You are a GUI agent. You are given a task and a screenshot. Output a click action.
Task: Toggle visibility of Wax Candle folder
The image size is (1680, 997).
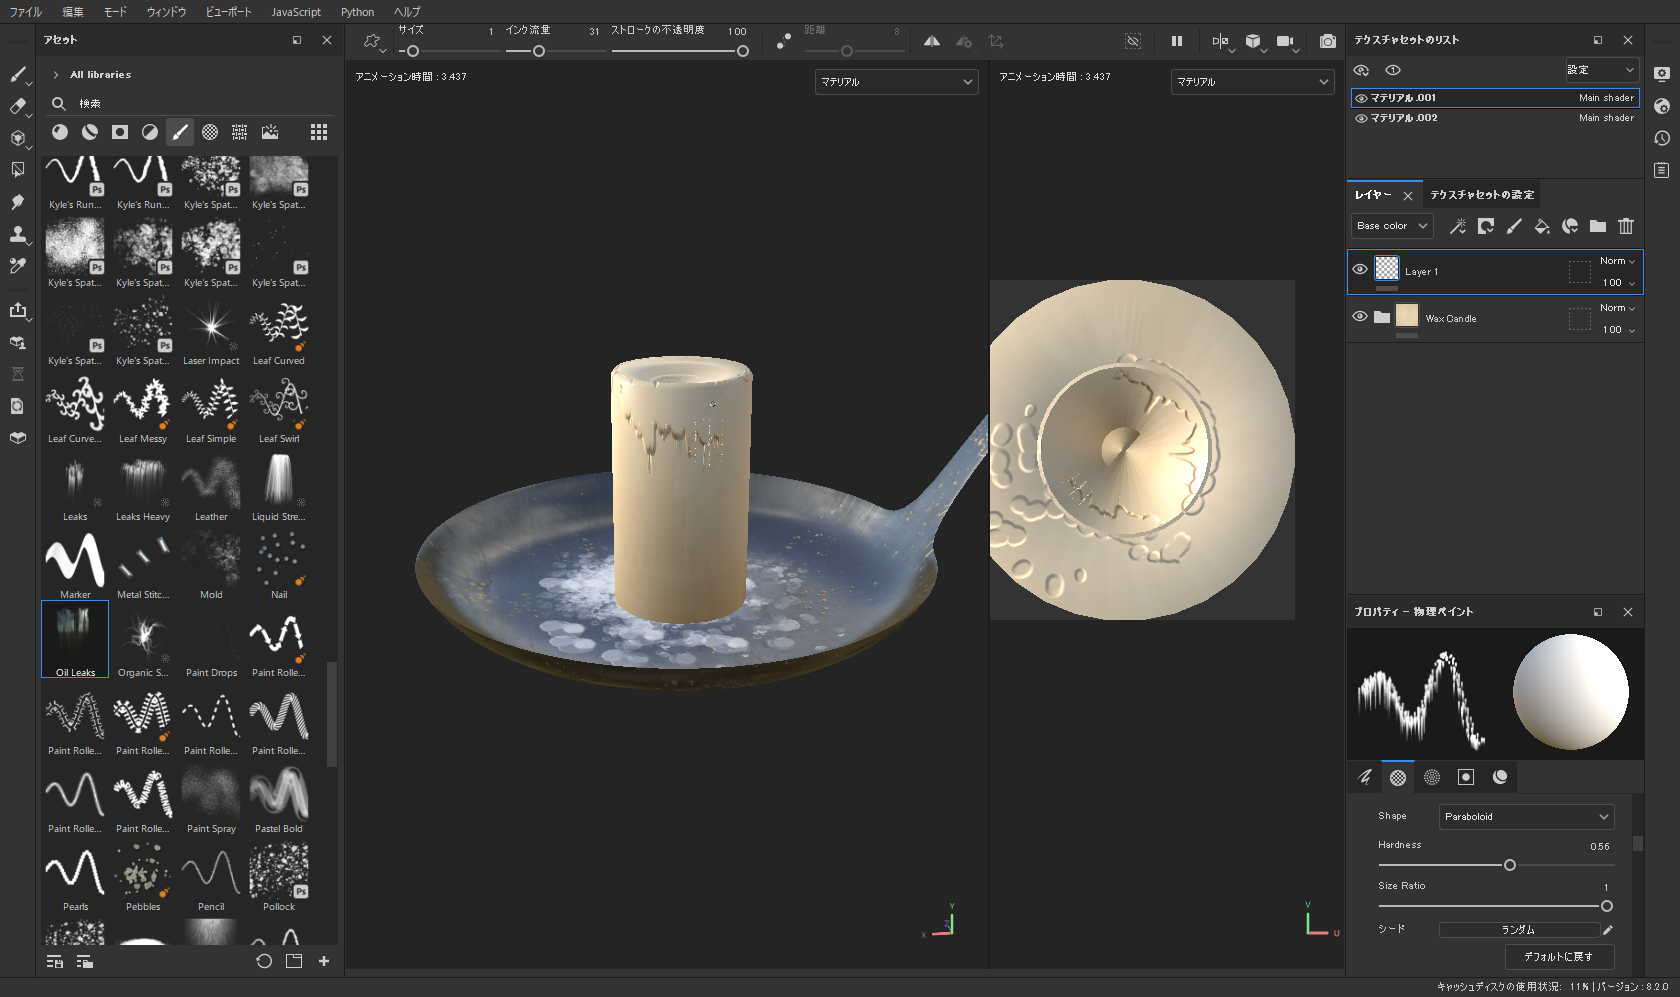click(x=1360, y=316)
